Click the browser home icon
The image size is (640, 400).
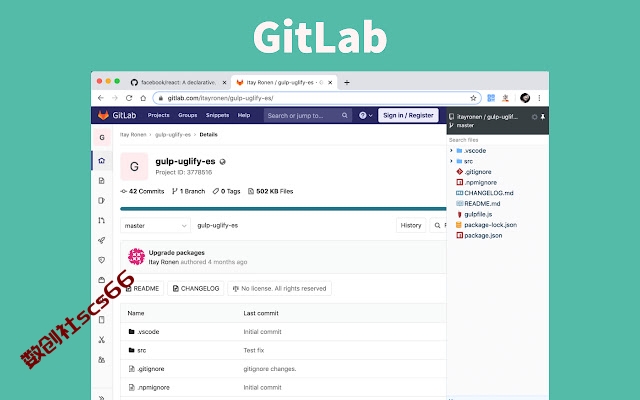tap(143, 98)
